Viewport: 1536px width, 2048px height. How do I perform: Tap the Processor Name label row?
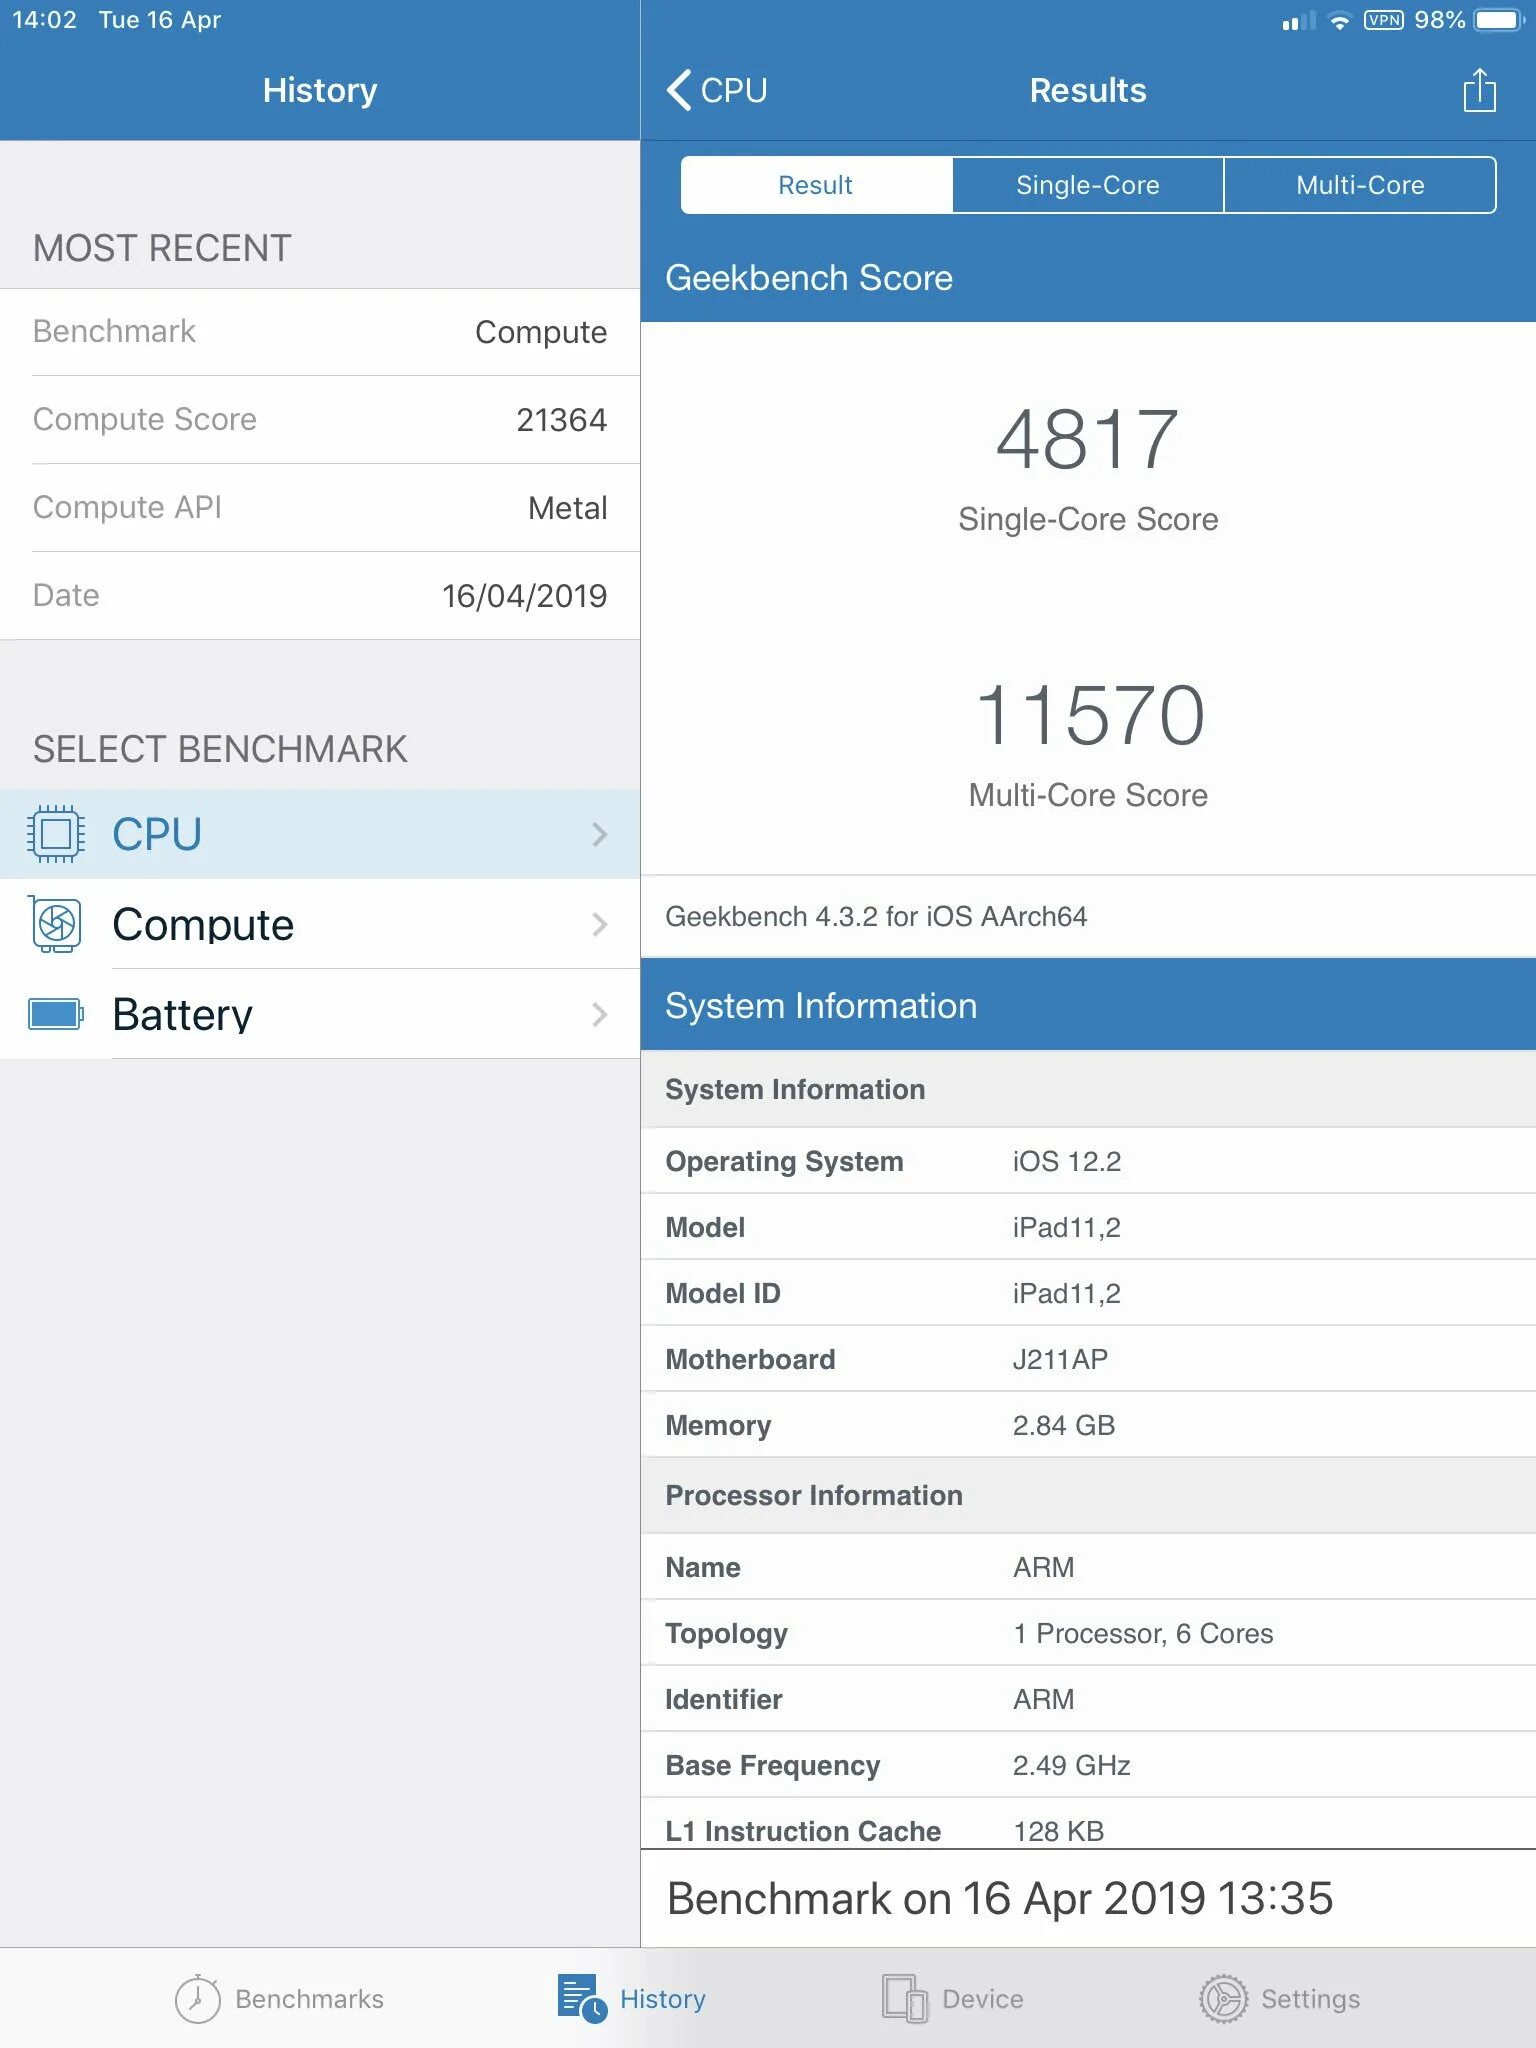coord(1088,1567)
